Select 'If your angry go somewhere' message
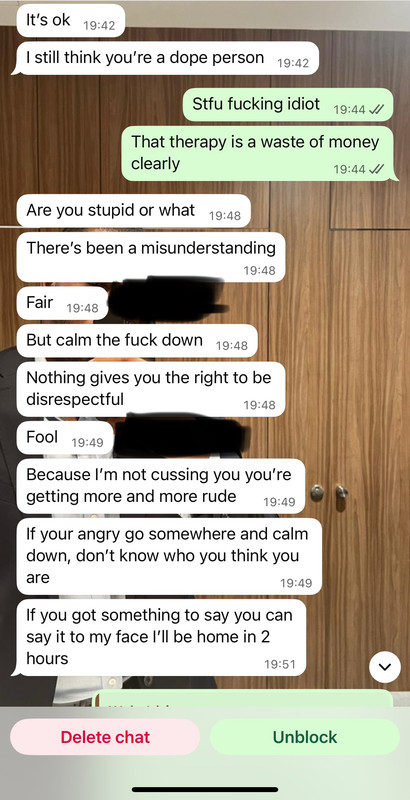This screenshot has height=800, width=410. [x=169, y=556]
